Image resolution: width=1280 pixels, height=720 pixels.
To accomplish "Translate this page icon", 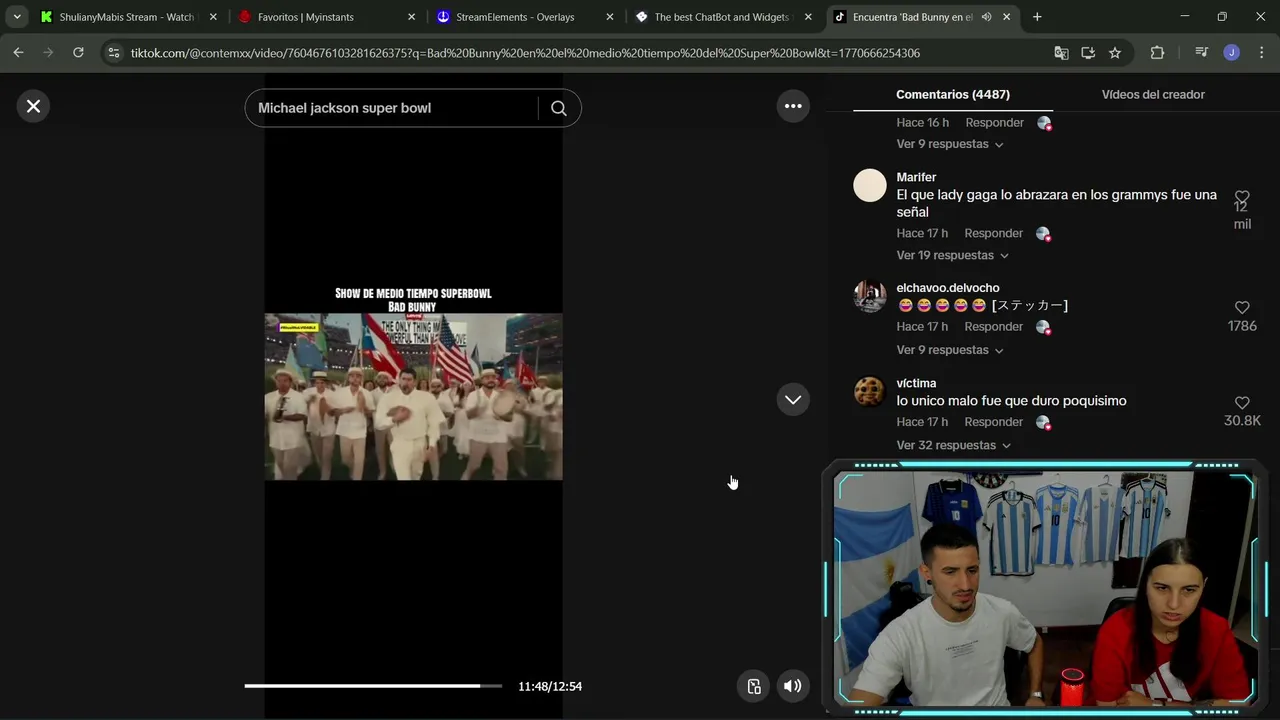I will pyautogui.click(x=1062, y=53).
